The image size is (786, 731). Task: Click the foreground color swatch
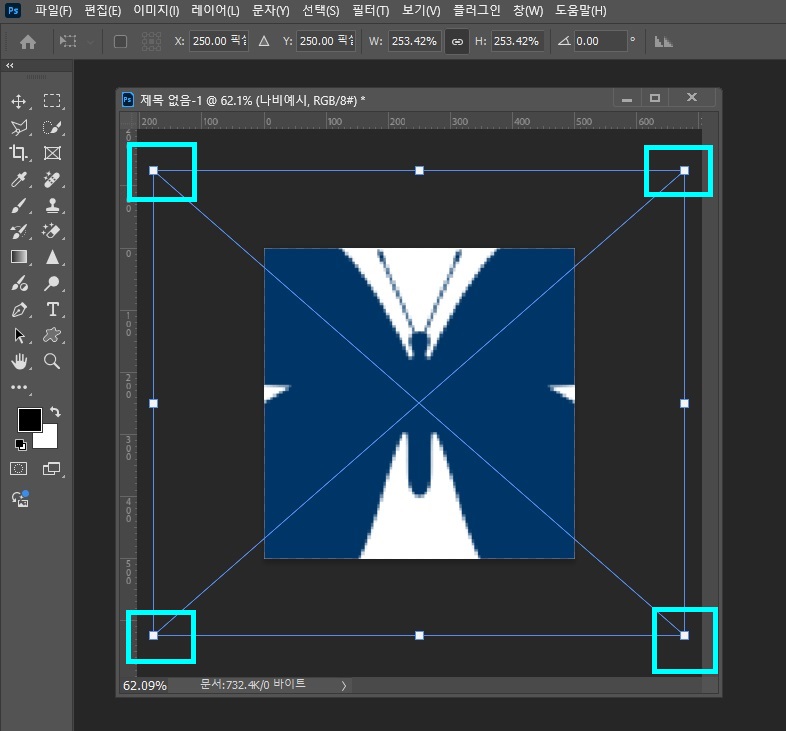30,420
